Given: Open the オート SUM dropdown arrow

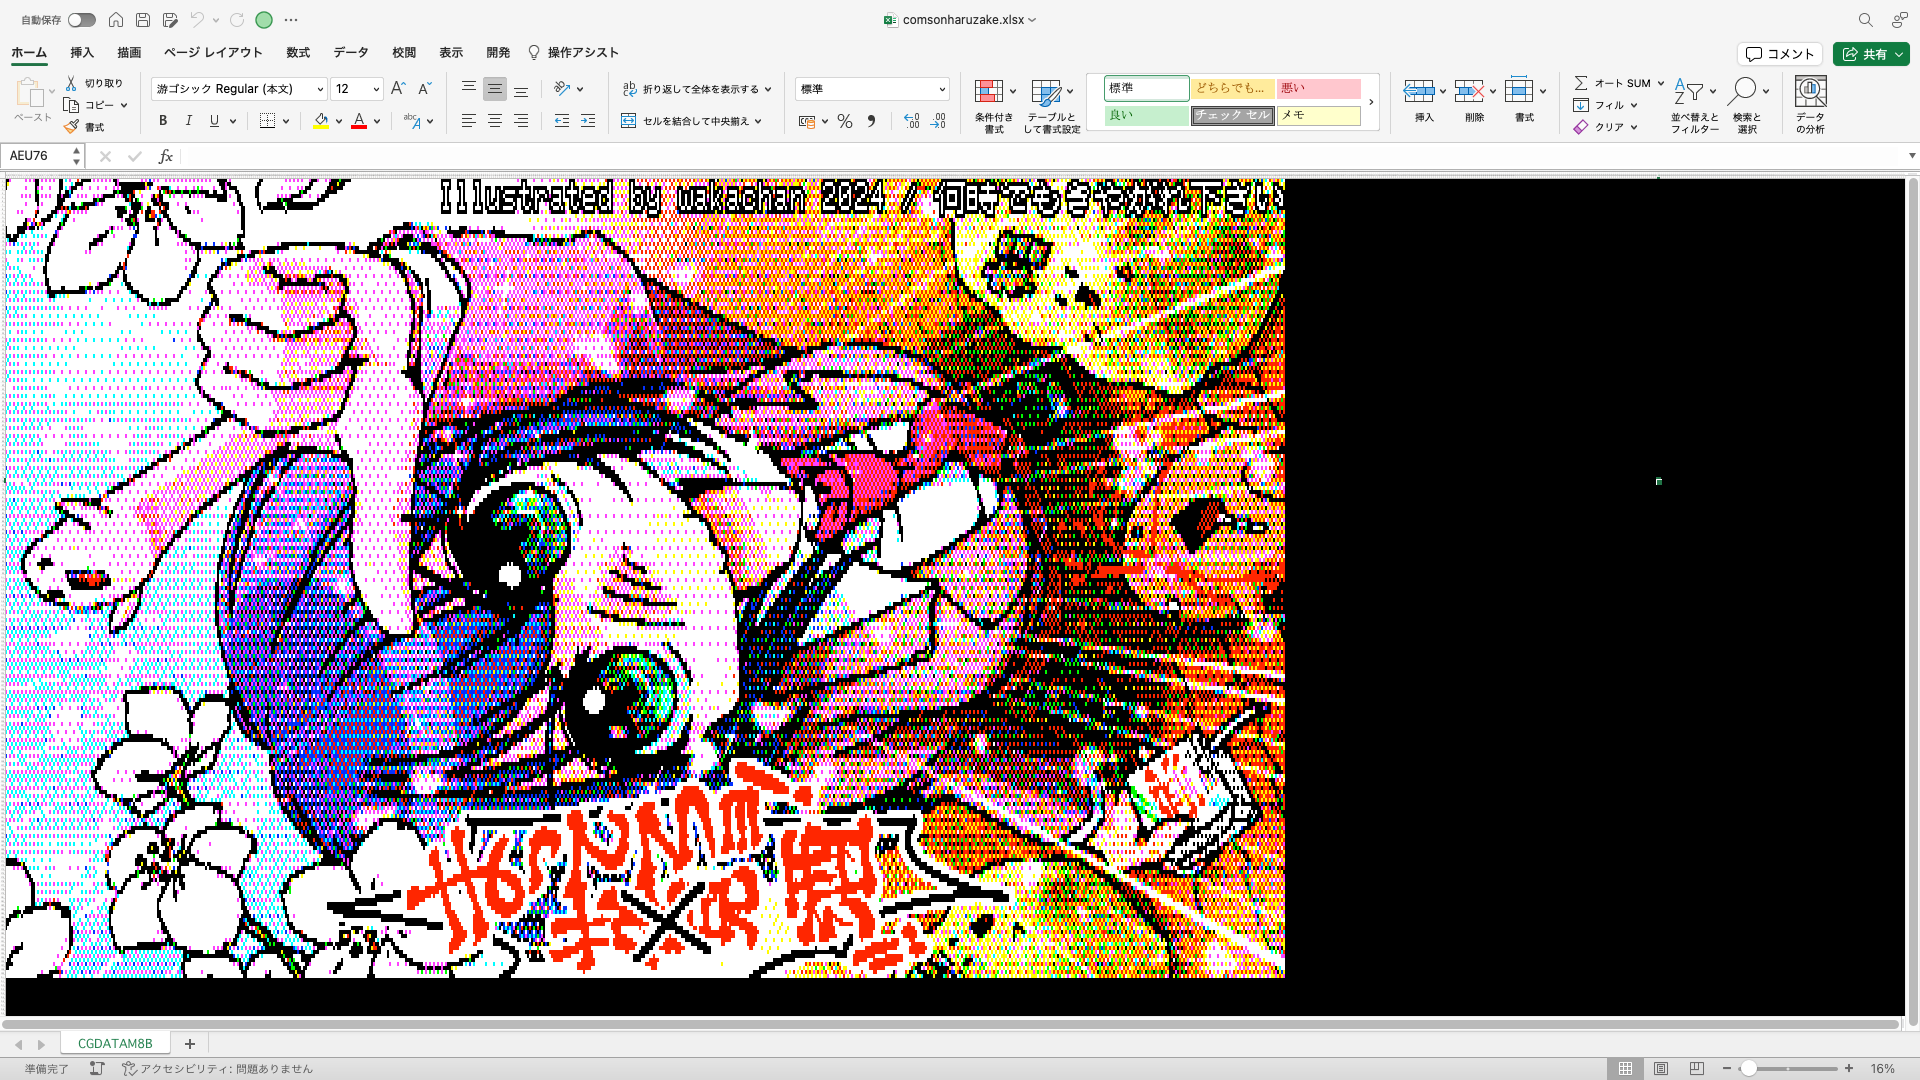Looking at the screenshot, I should coord(1661,83).
